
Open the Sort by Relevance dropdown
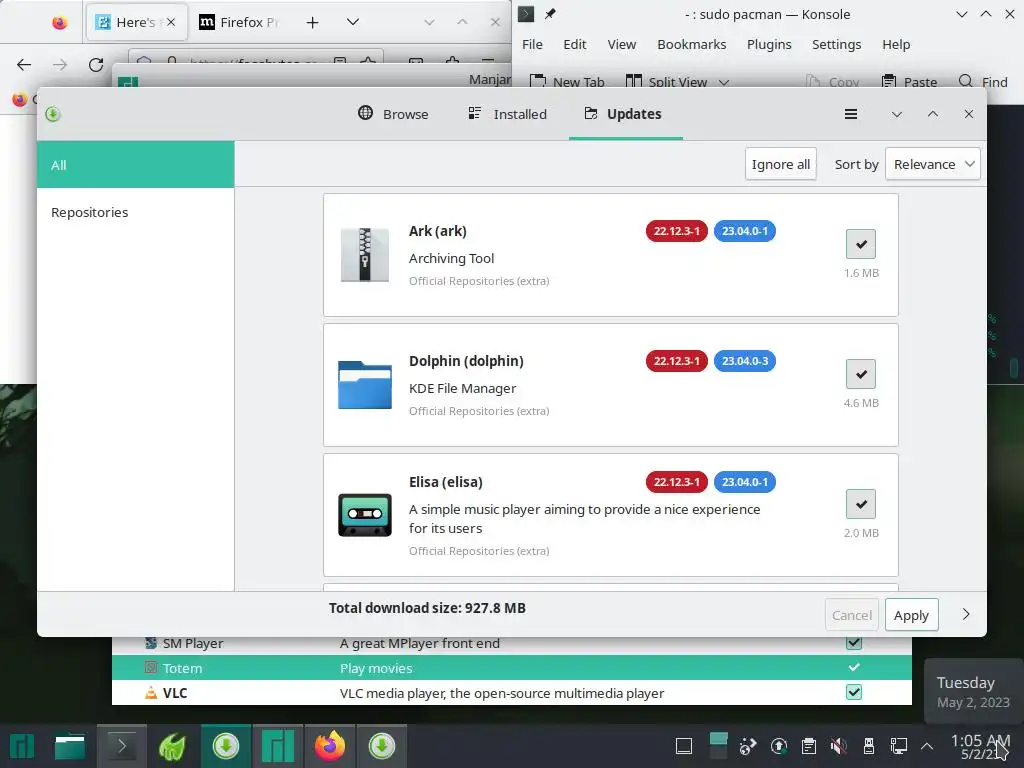933,164
